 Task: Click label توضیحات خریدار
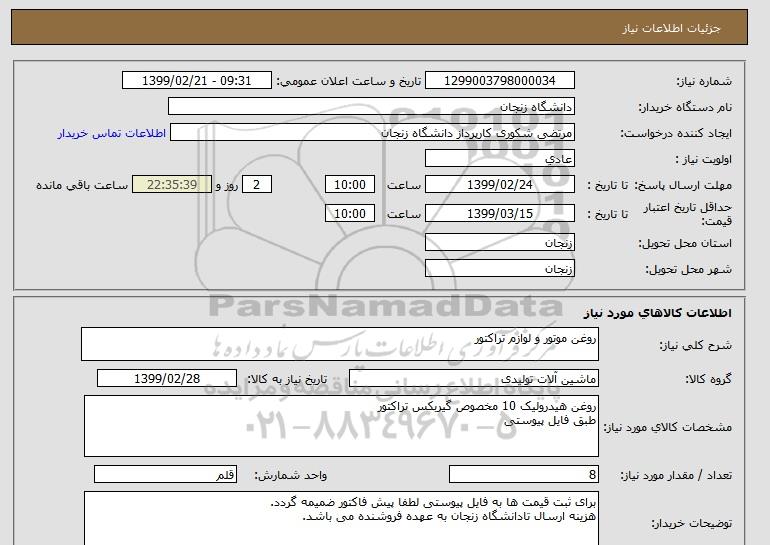click(691, 523)
